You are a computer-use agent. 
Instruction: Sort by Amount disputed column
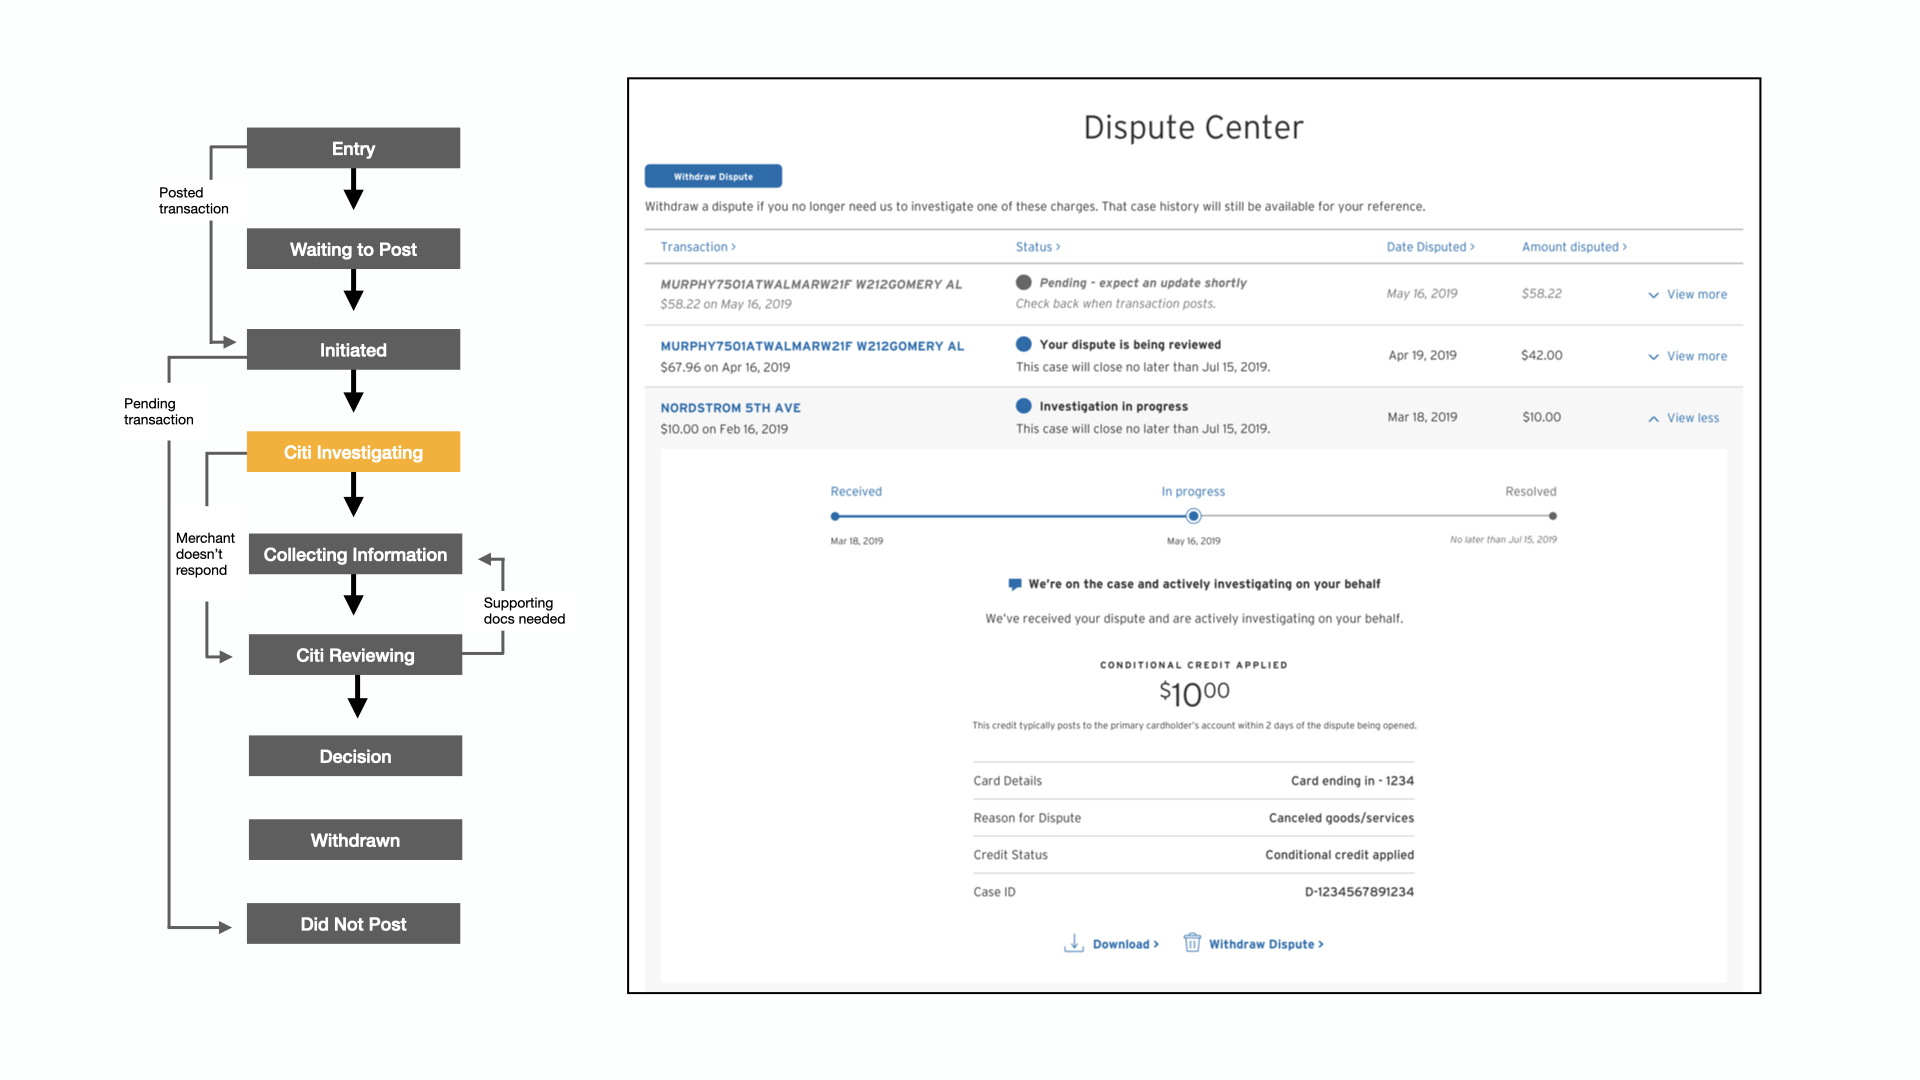(1573, 247)
